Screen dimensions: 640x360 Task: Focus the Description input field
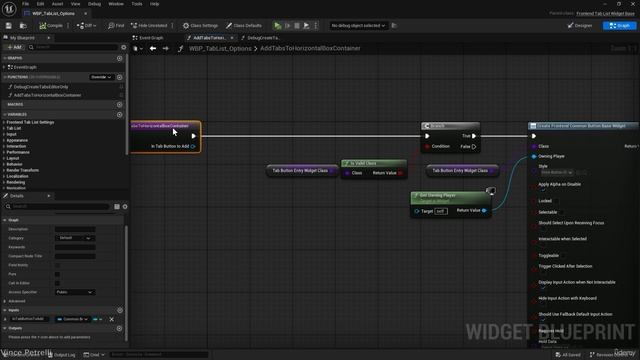75,229
